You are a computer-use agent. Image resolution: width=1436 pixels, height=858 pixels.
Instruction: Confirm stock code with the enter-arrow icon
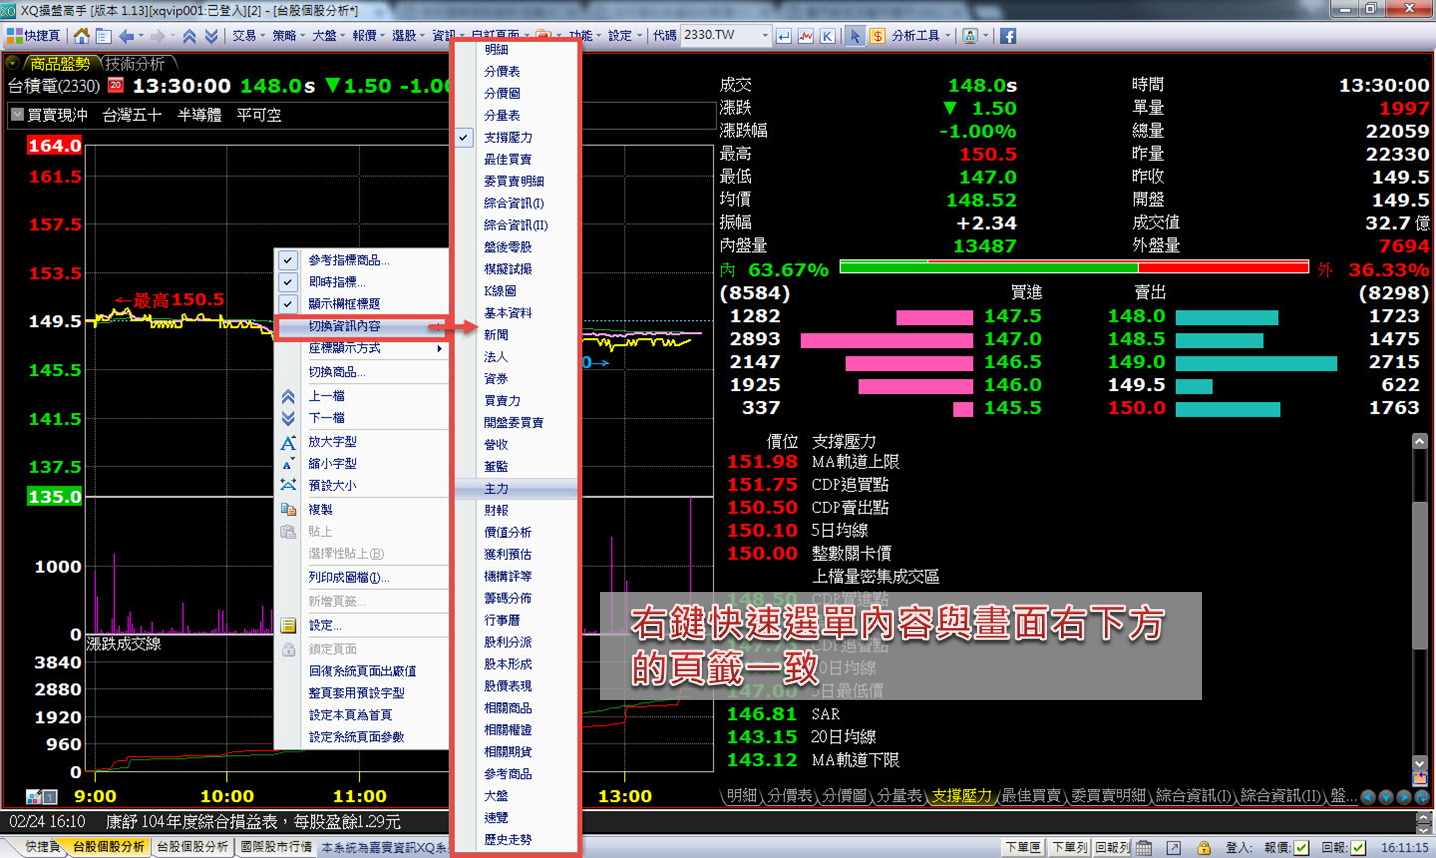pyautogui.click(x=784, y=36)
